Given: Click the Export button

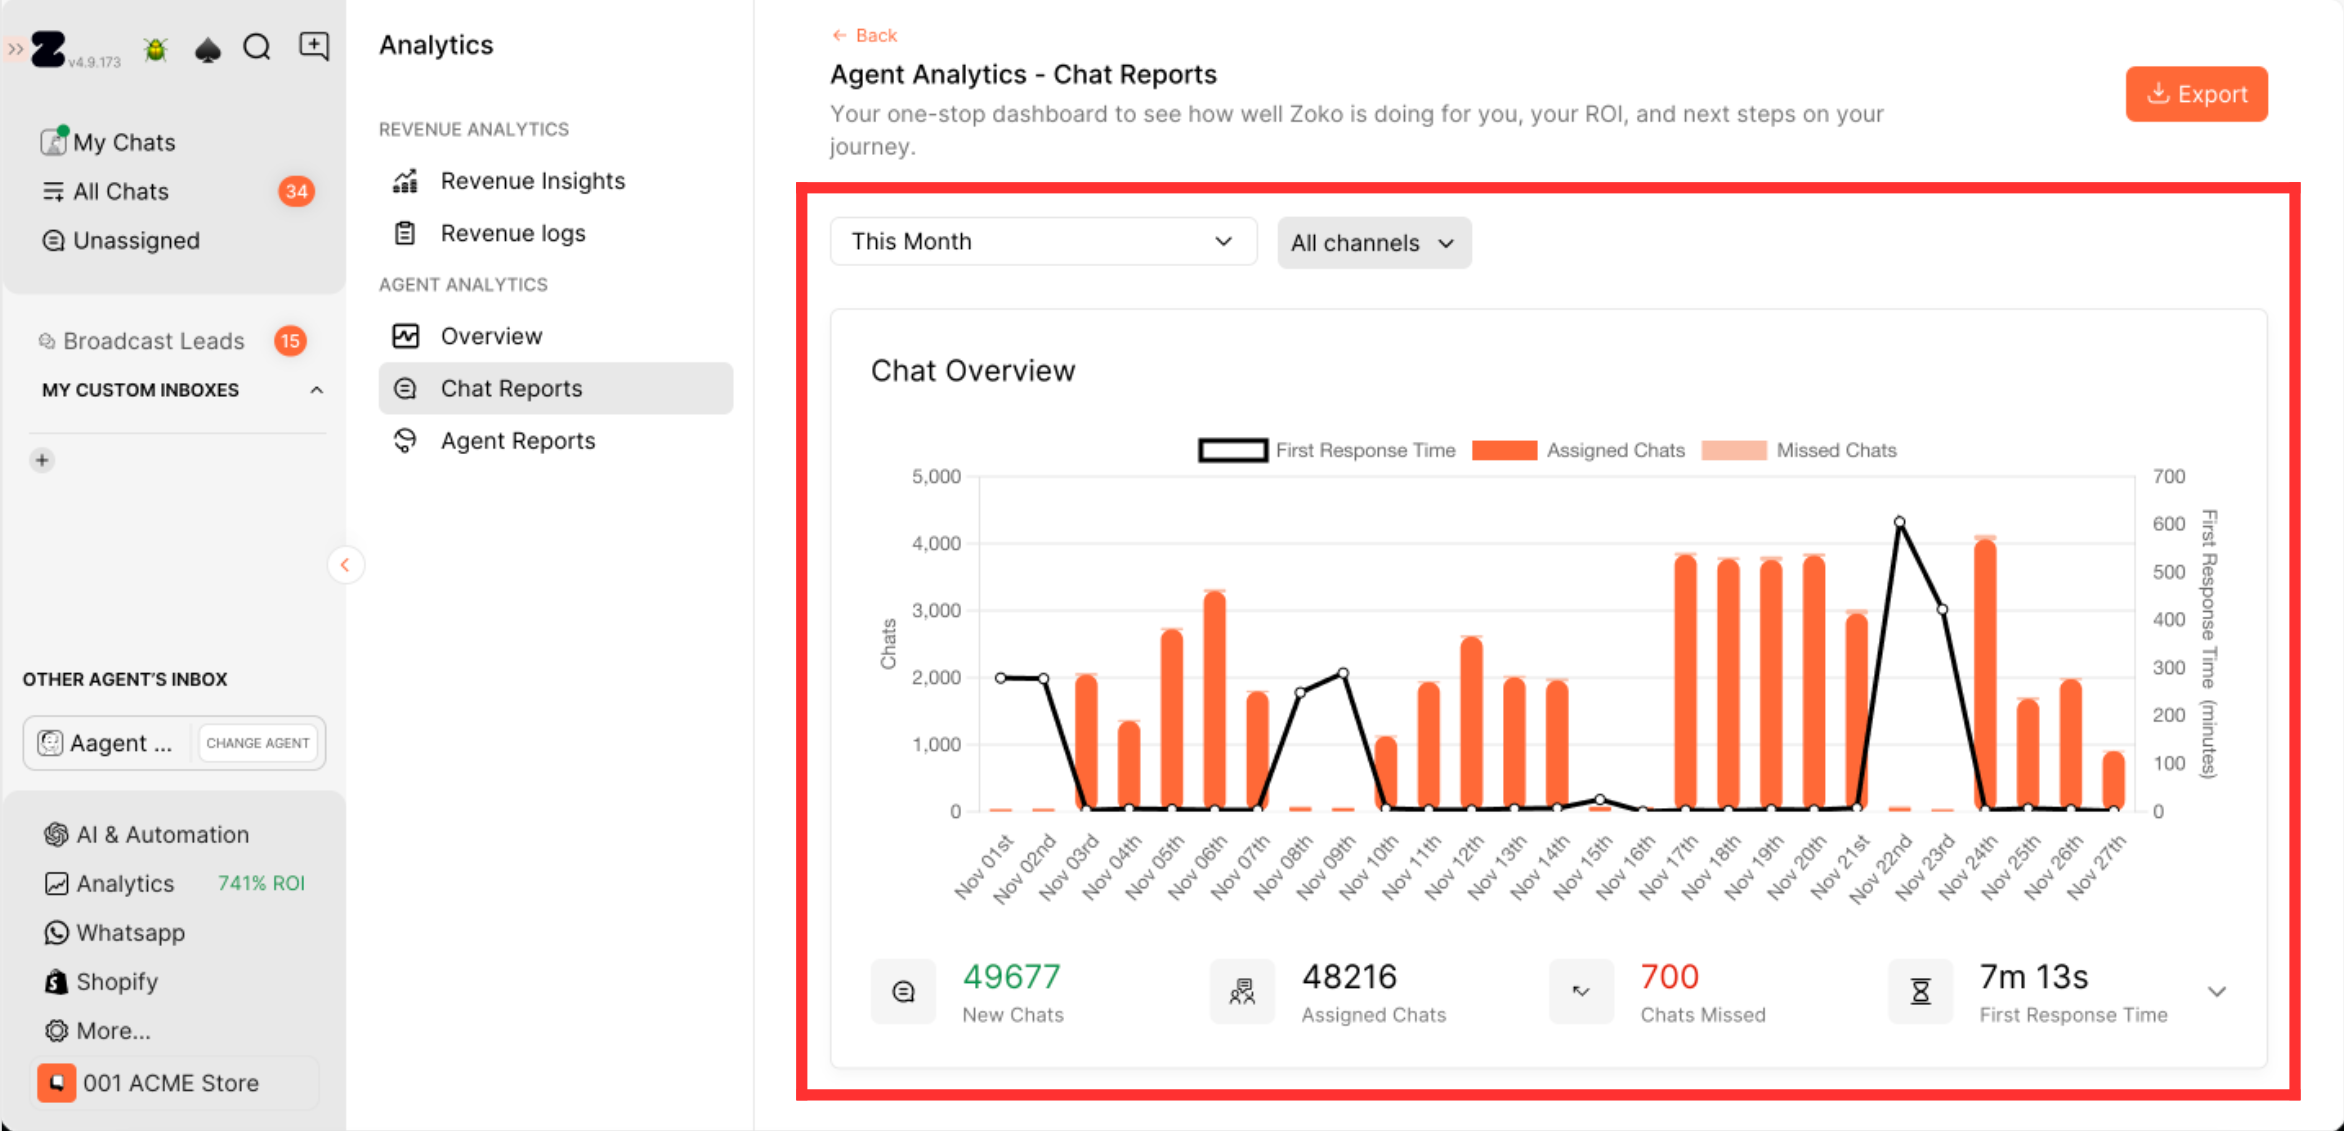Looking at the screenshot, I should tap(2196, 94).
